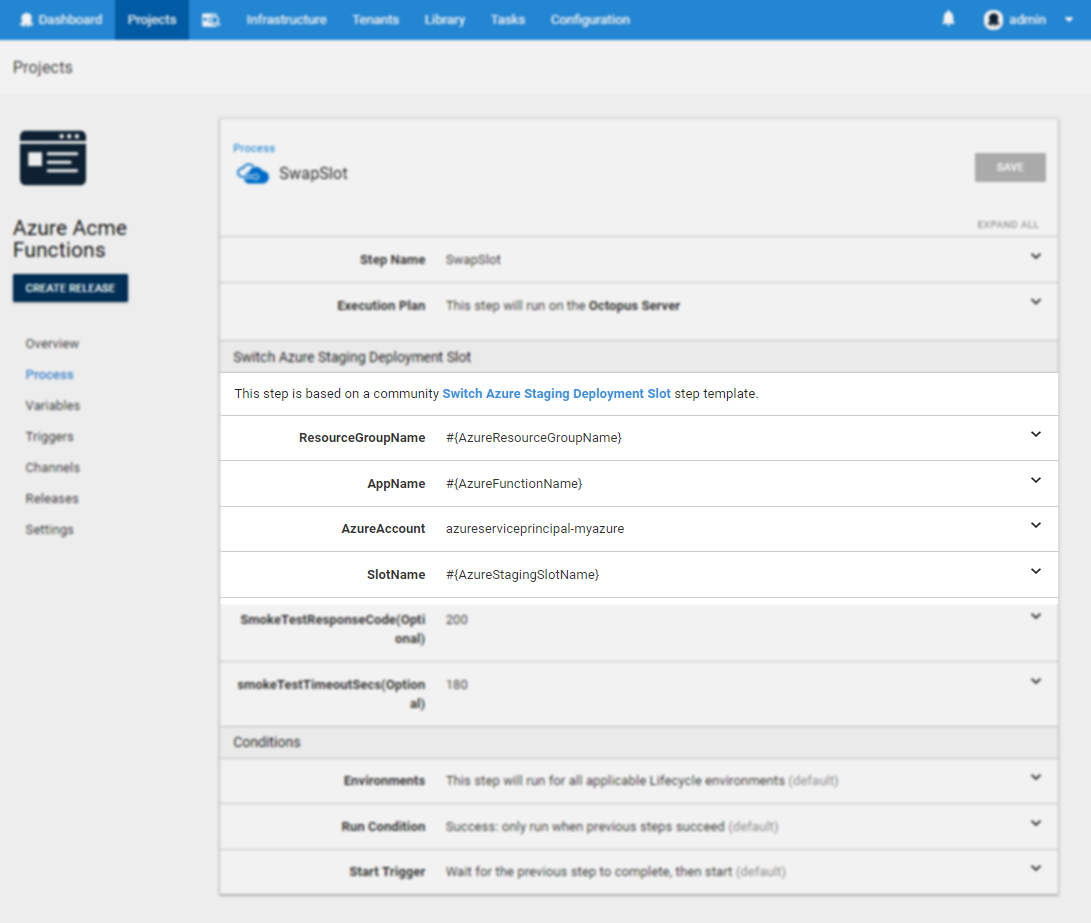Click the Save button
Screen dimensions: 1091x923
[1010, 168]
